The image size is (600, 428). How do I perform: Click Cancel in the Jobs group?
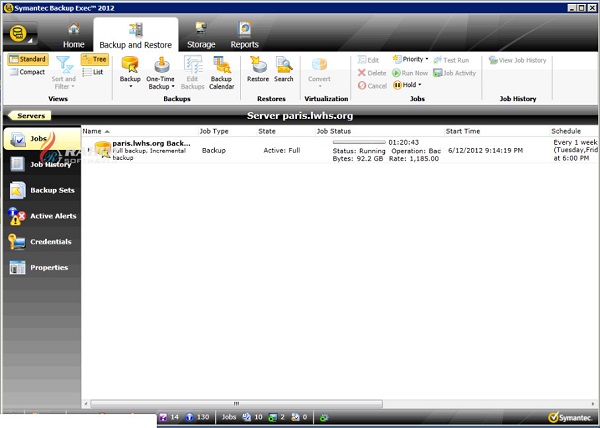click(372, 86)
